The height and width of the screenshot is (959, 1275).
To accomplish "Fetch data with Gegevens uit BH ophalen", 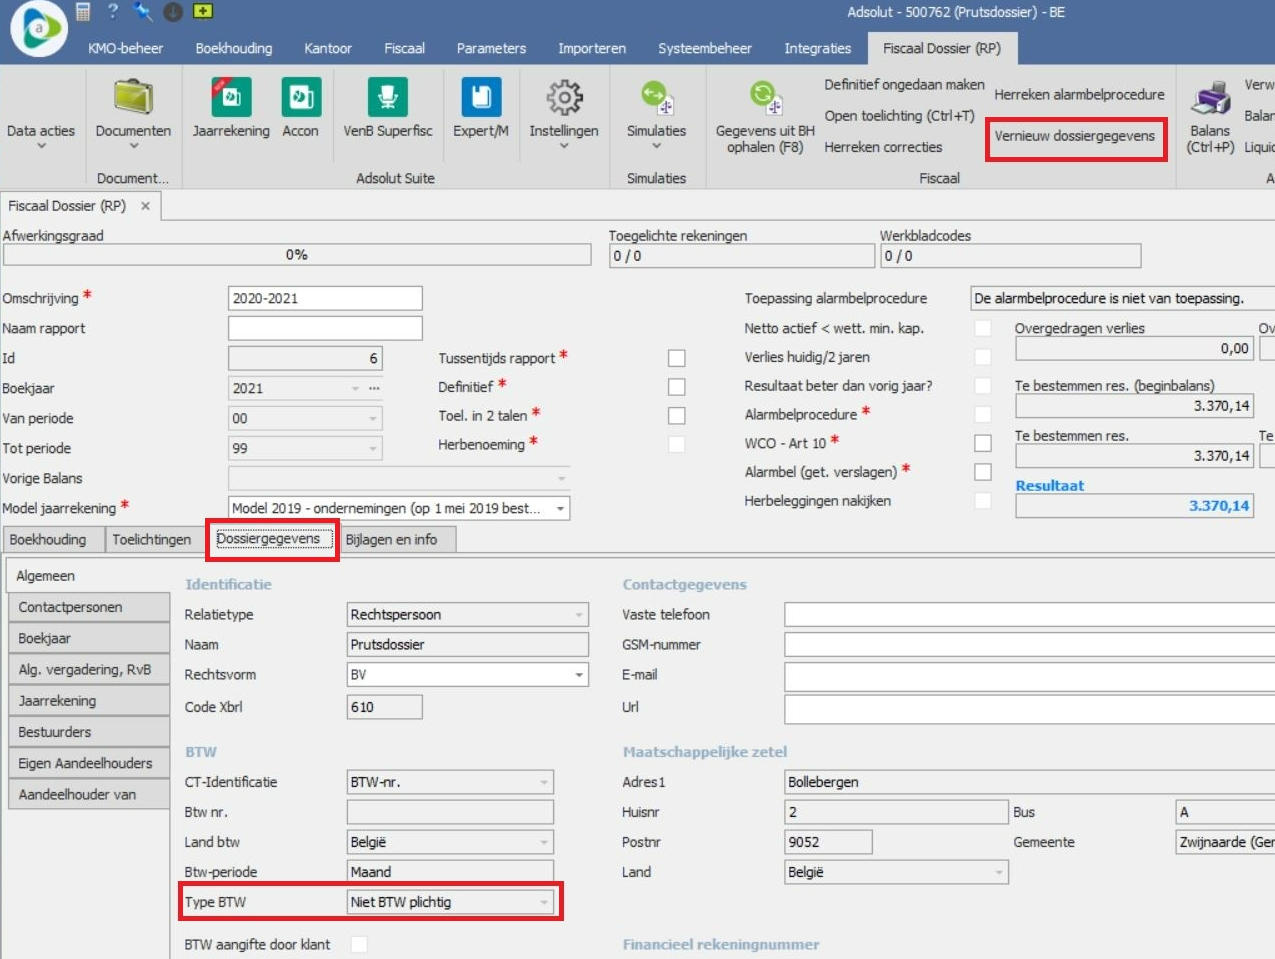I will pos(765,117).
